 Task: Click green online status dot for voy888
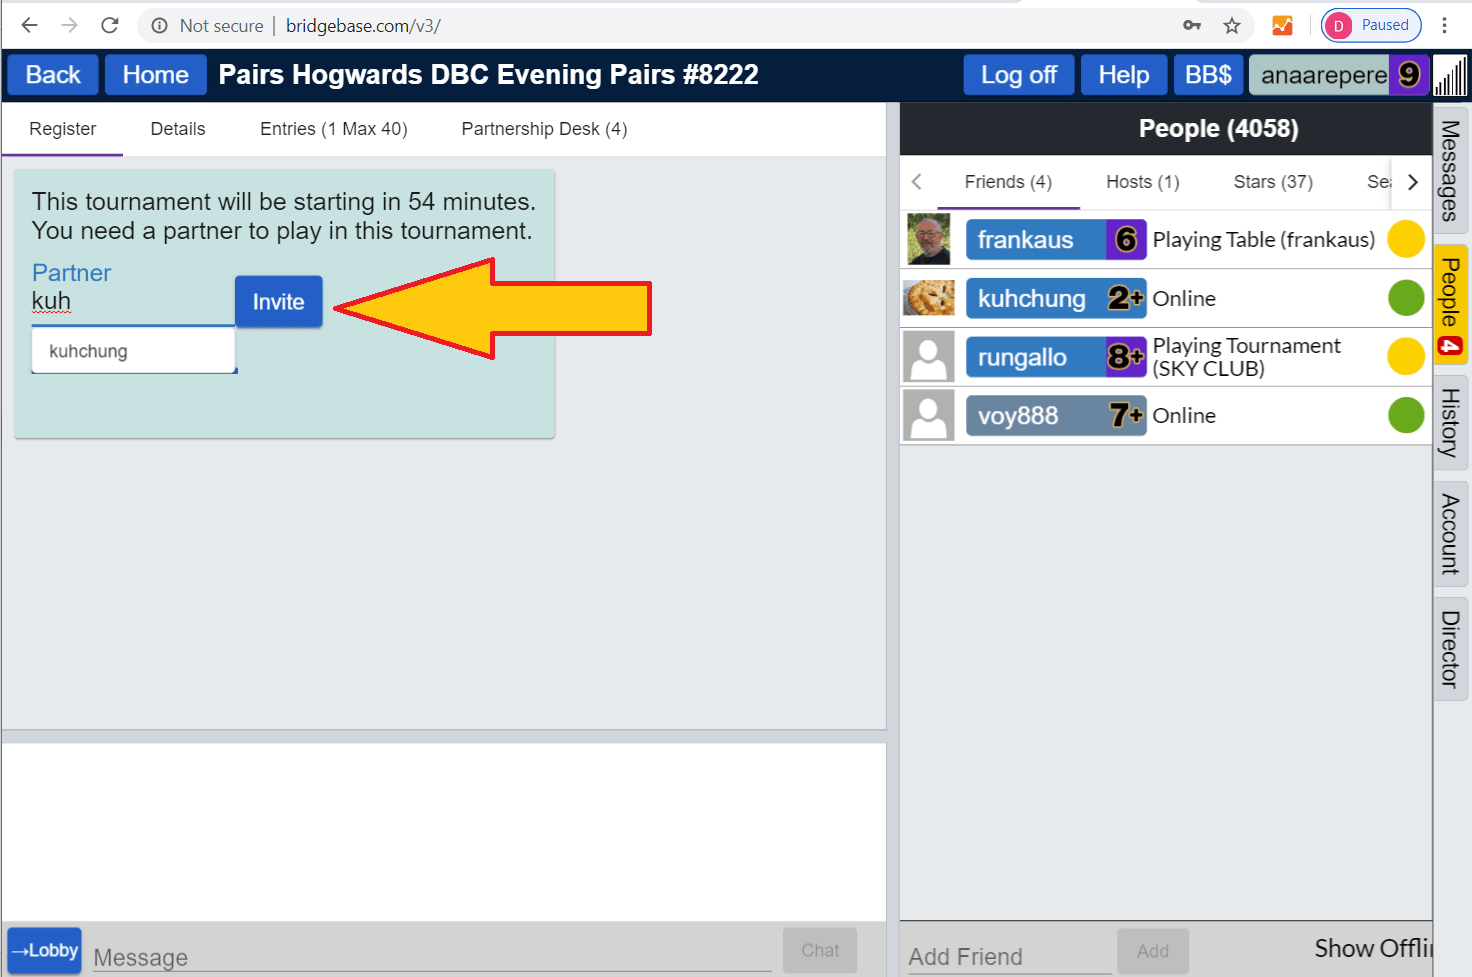(1405, 415)
